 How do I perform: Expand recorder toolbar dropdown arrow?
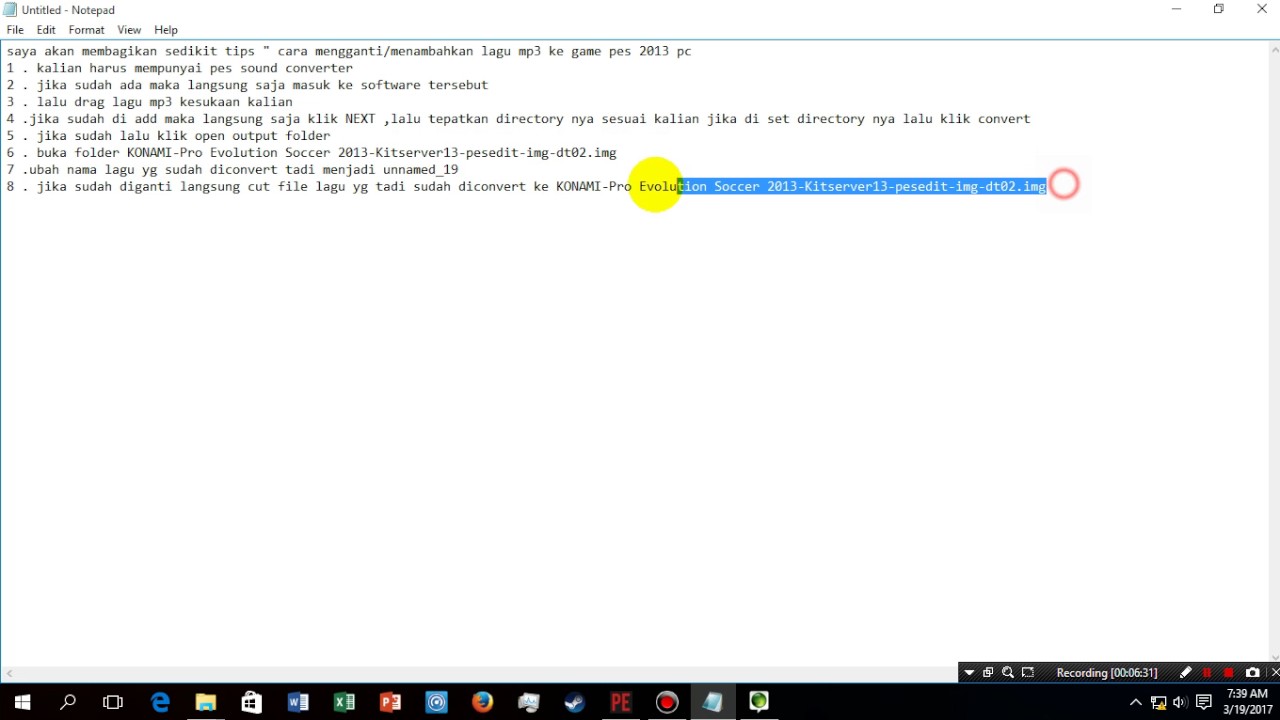pos(969,673)
